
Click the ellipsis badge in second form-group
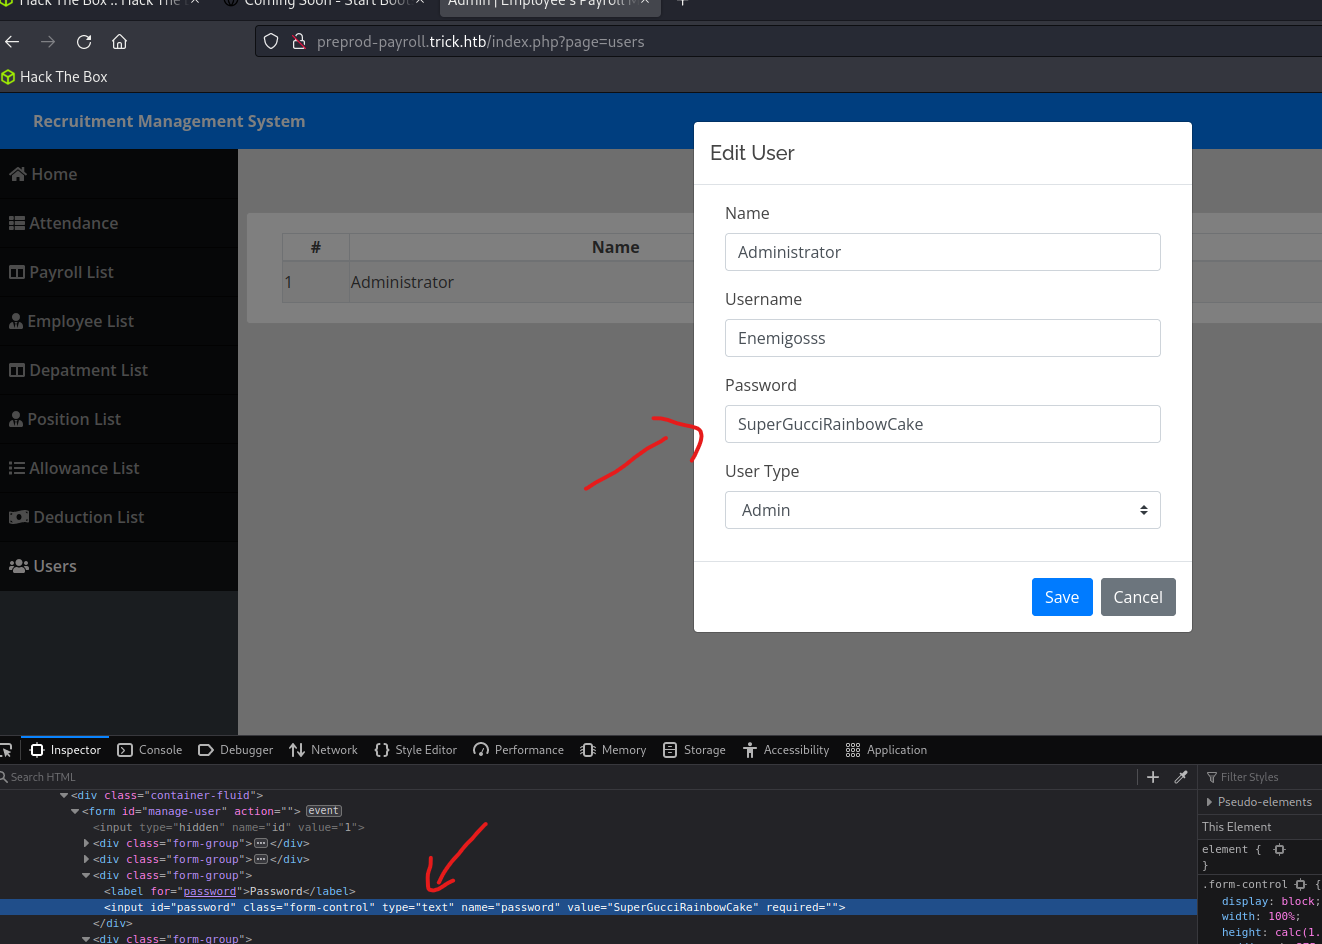261,860
